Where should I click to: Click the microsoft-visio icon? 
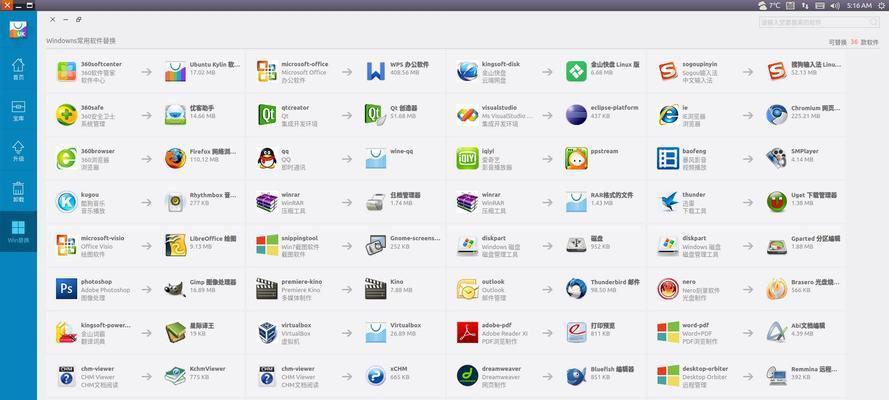(x=66, y=245)
